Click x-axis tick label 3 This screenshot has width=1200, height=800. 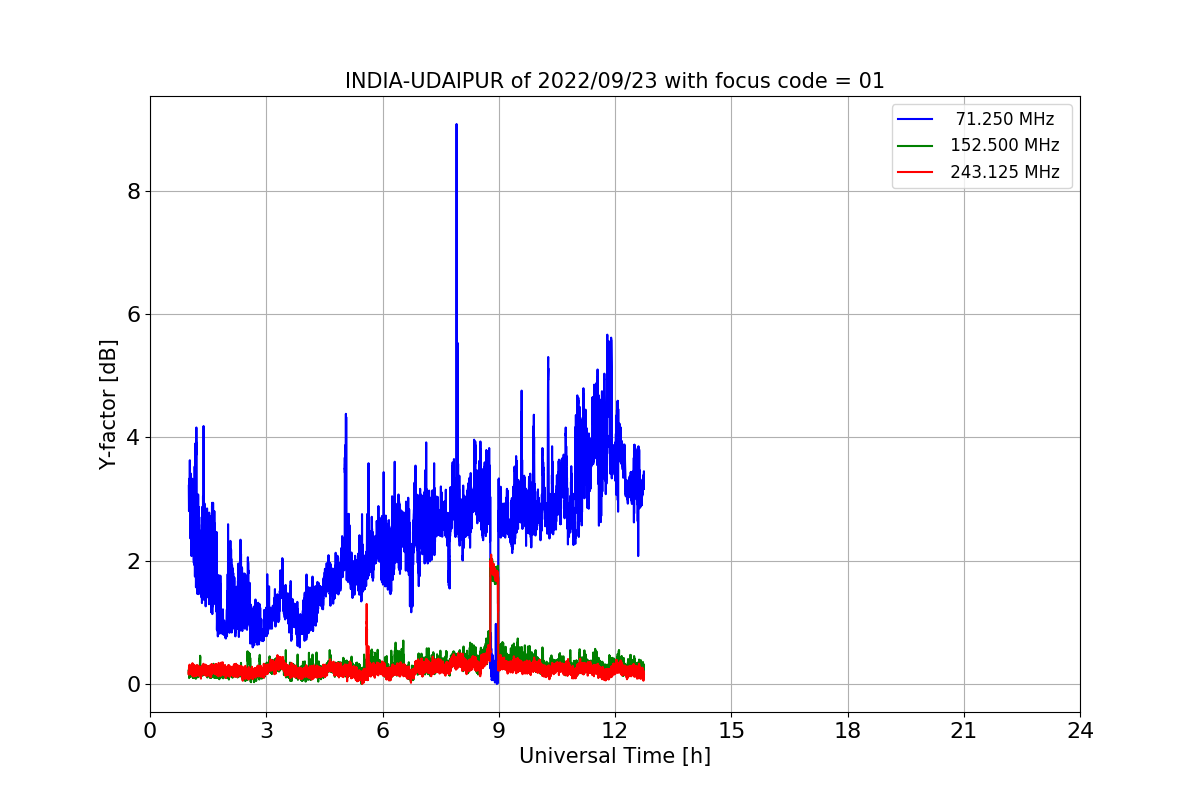266,731
